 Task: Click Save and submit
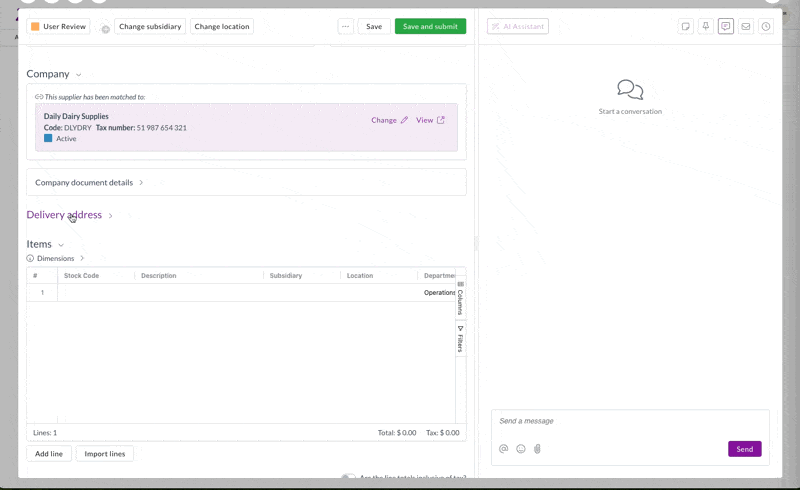pyautogui.click(x=430, y=27)
